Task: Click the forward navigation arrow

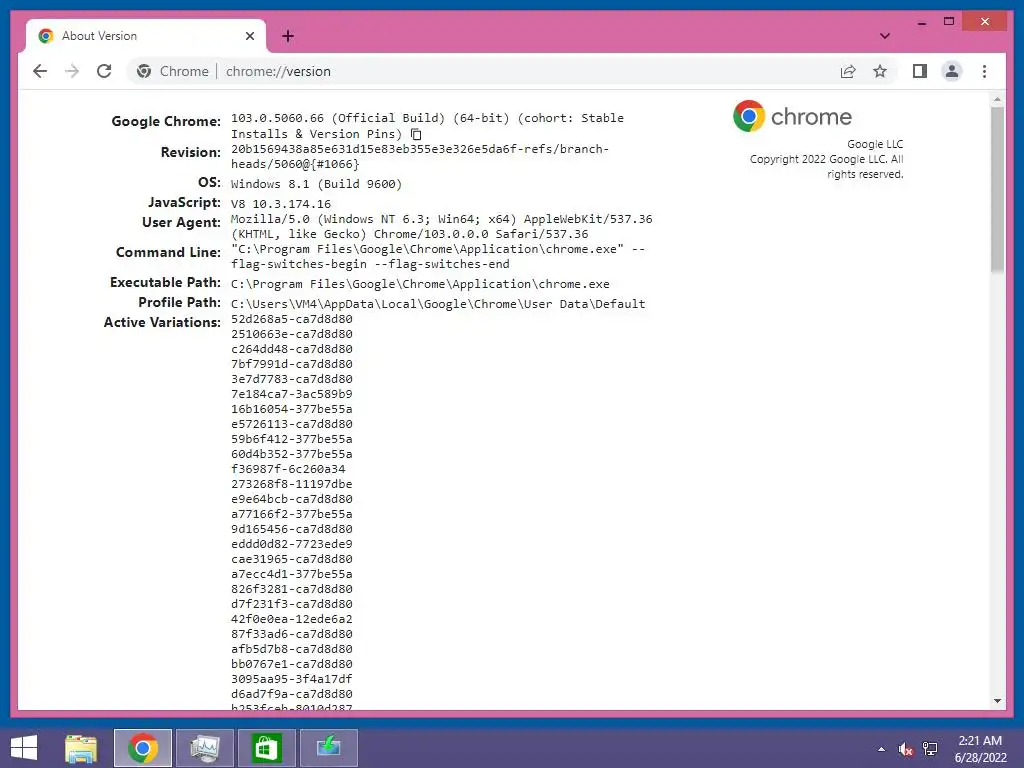Action: [x=72, y=71]
